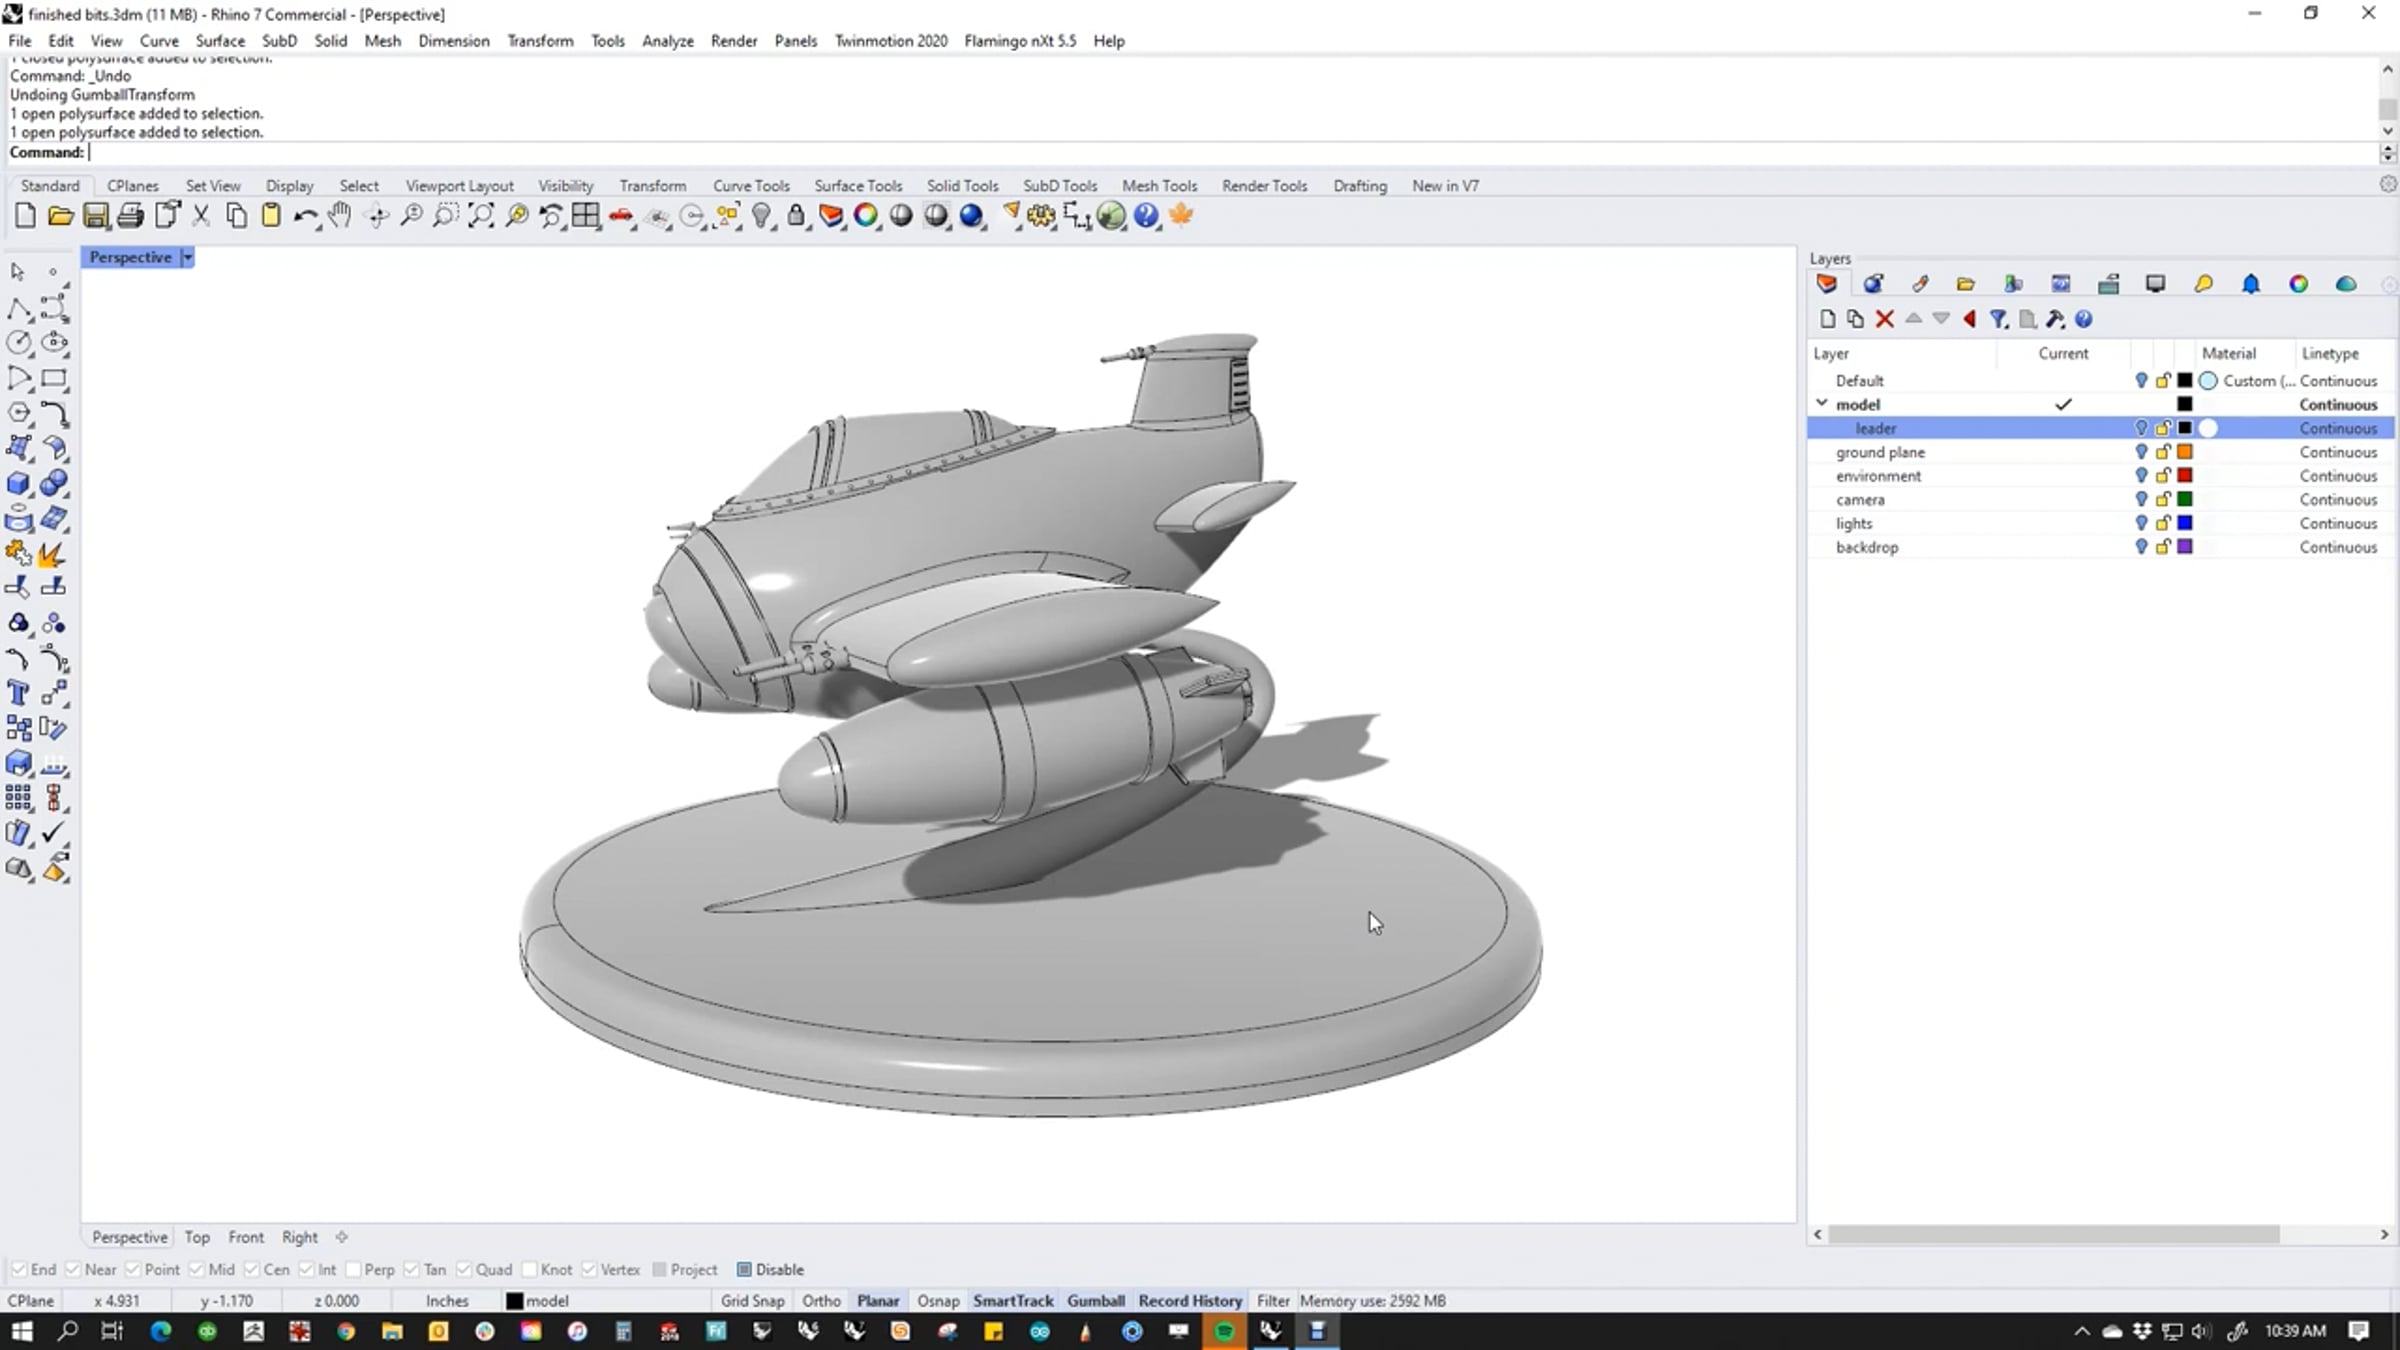The image size is (2400, 1350).
Task: Toggle Ortho in status bar
Action: [x=821, y=1301]
